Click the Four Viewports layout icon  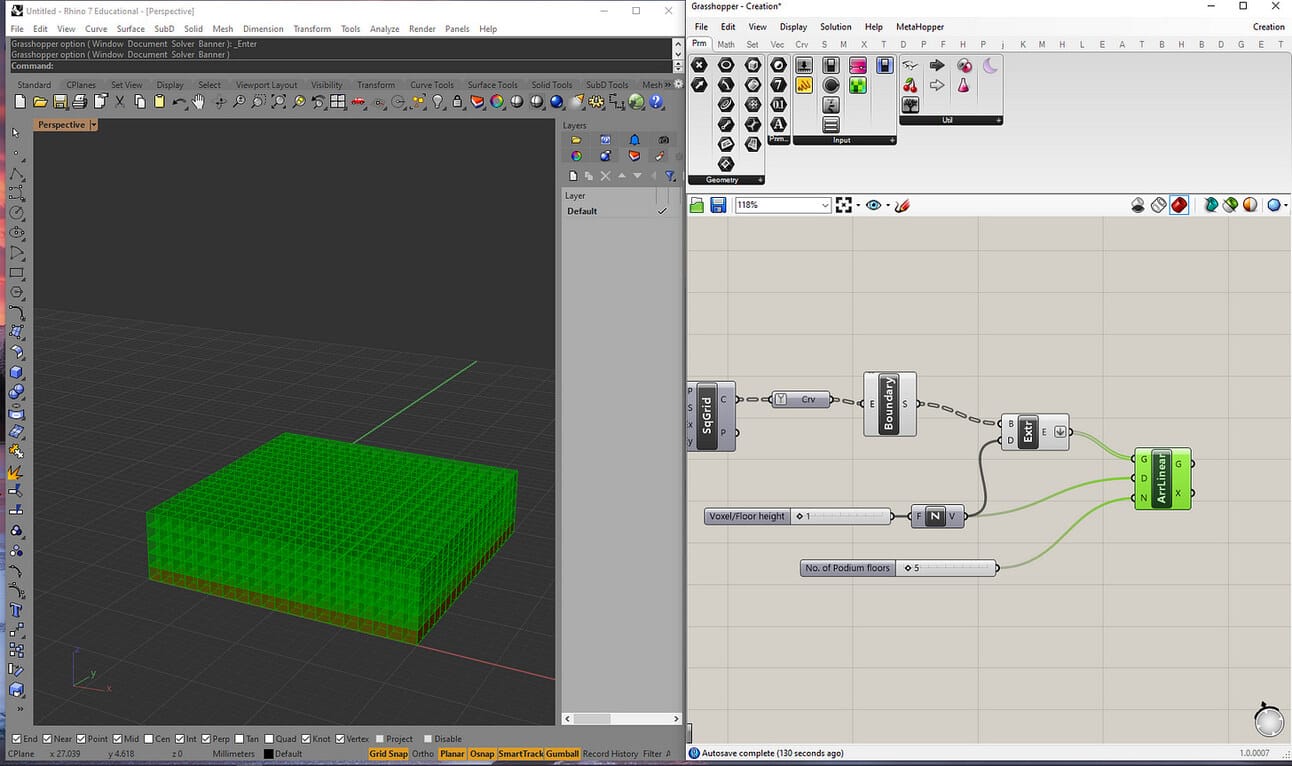(338, 102)
